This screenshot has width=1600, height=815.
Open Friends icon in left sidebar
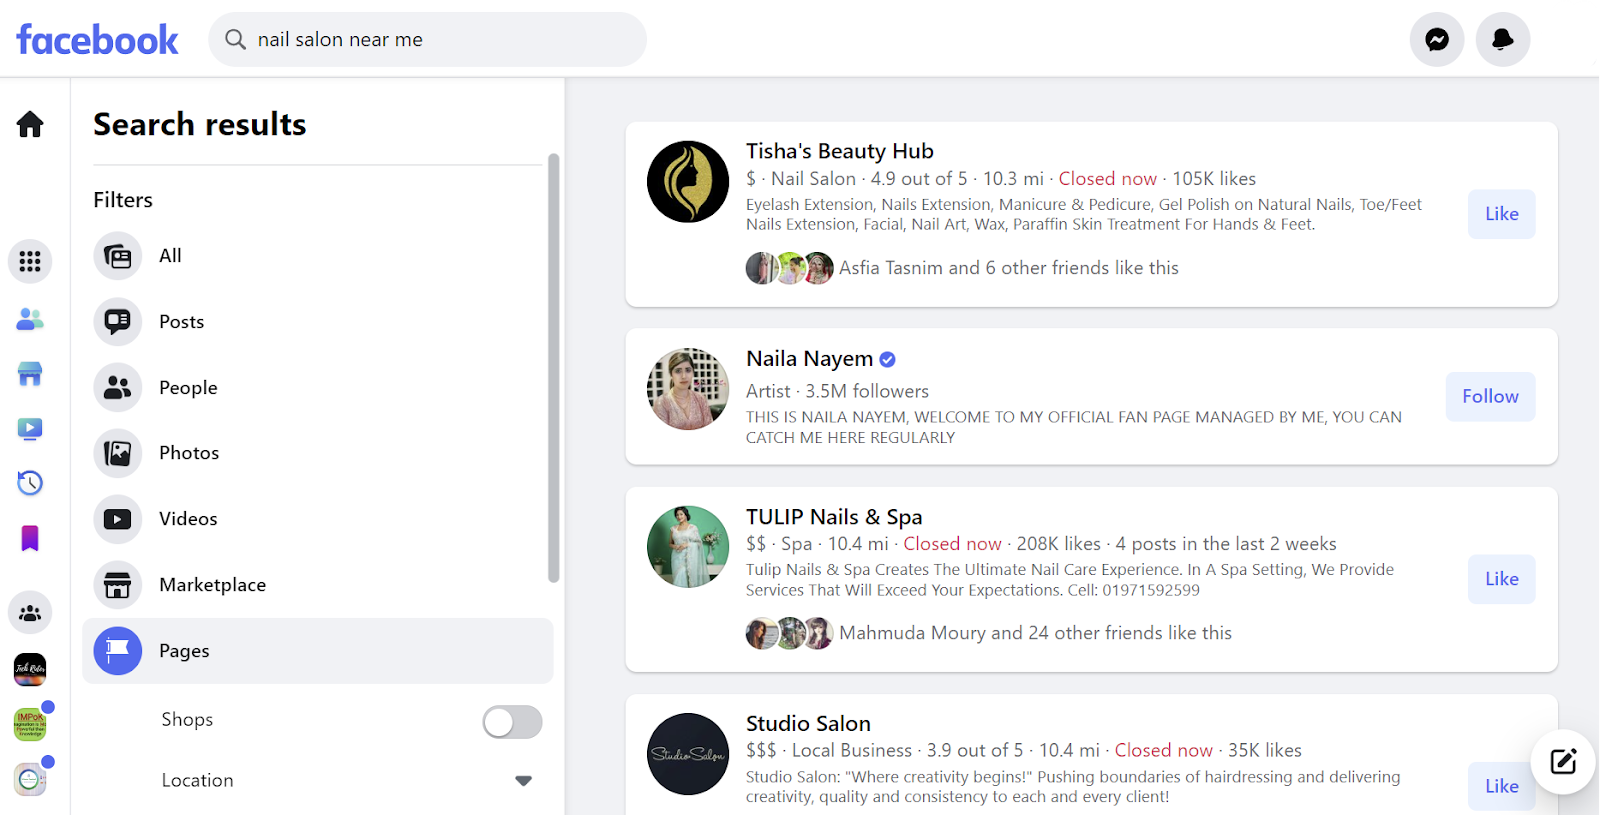[30, 319]
